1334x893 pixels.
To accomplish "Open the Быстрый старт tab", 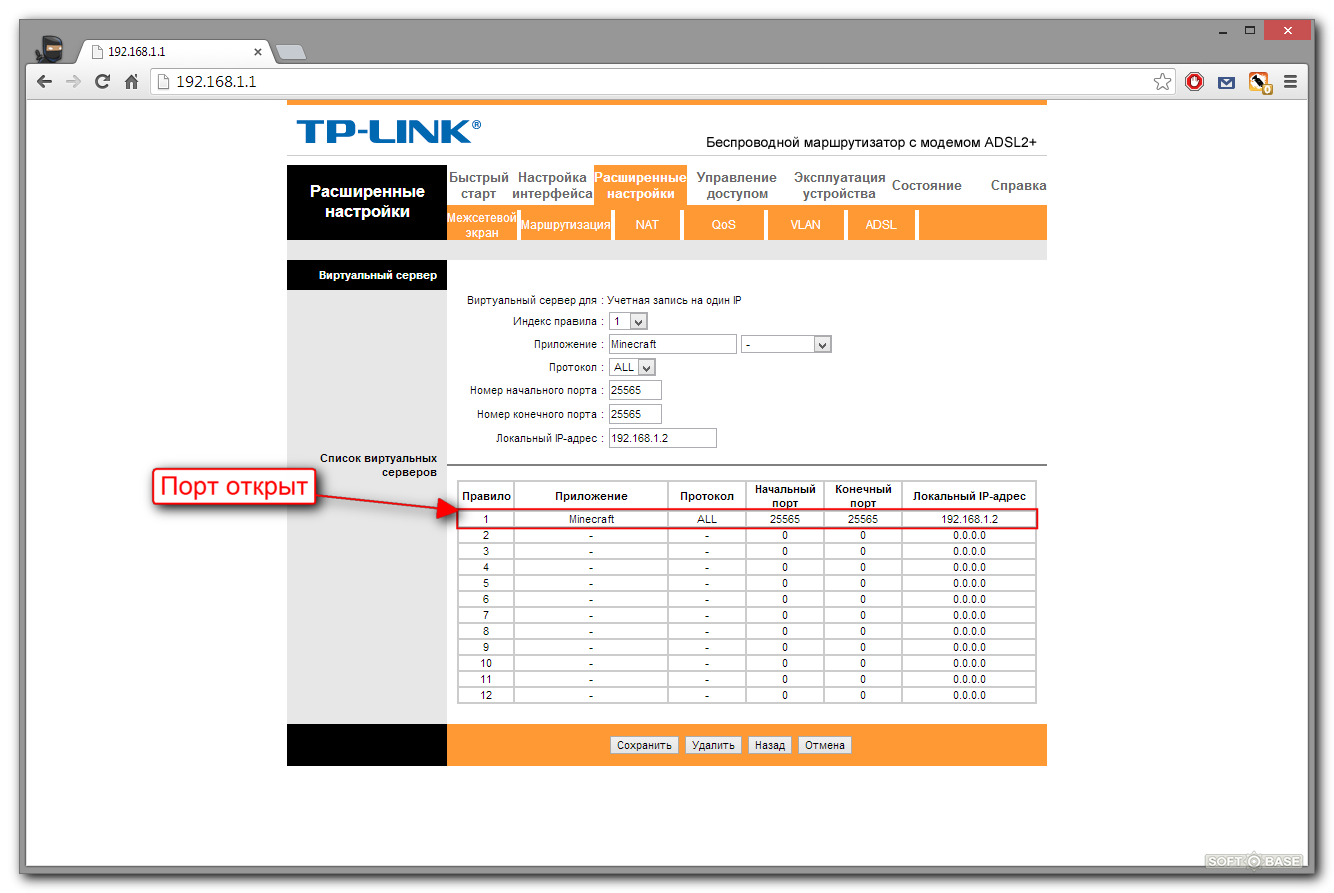I will (479, 185).
